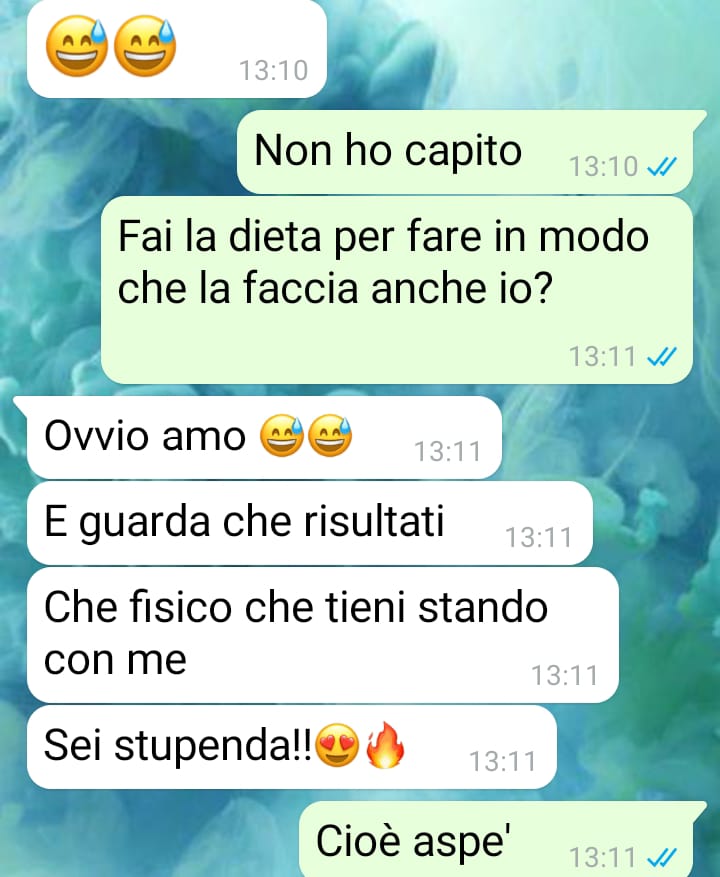Select the 'Fai la dieta' message bubble
Image resolution: width=720 pixels, height=877 pixels.
coord(397,290)
